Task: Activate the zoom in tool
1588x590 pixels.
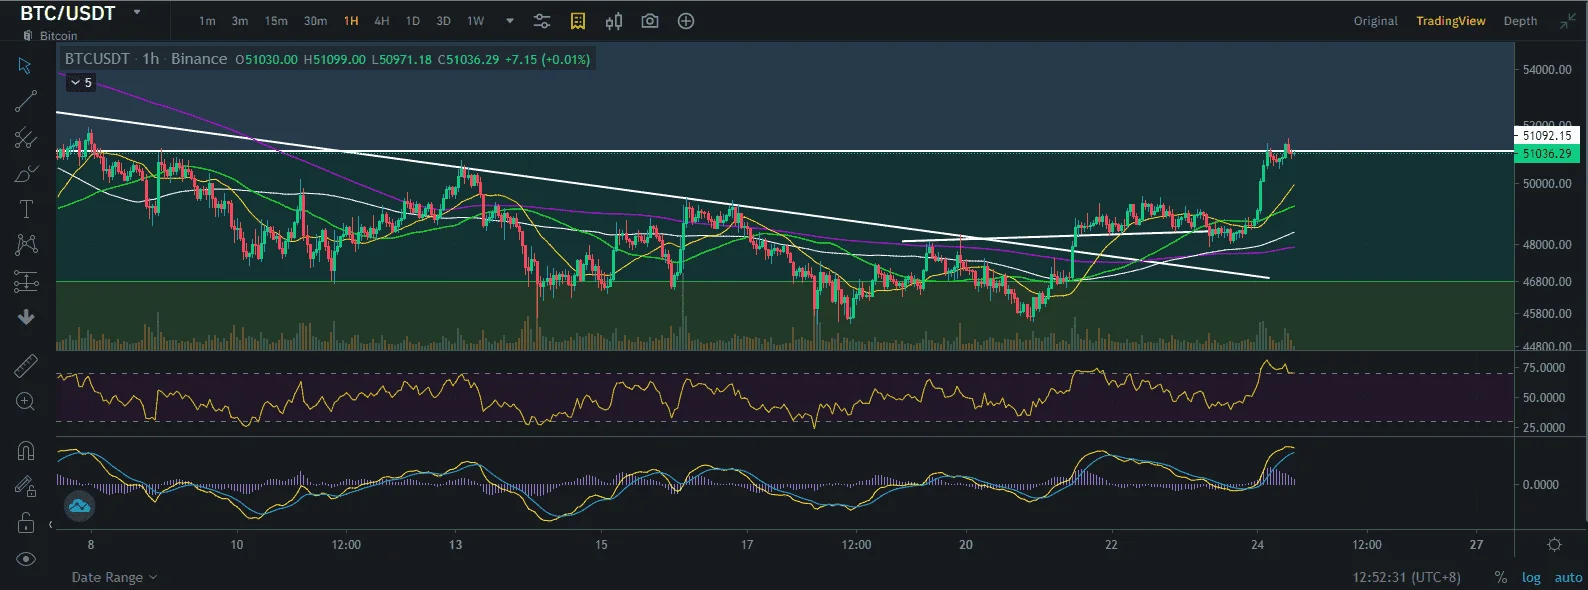Action: [26, 401]
